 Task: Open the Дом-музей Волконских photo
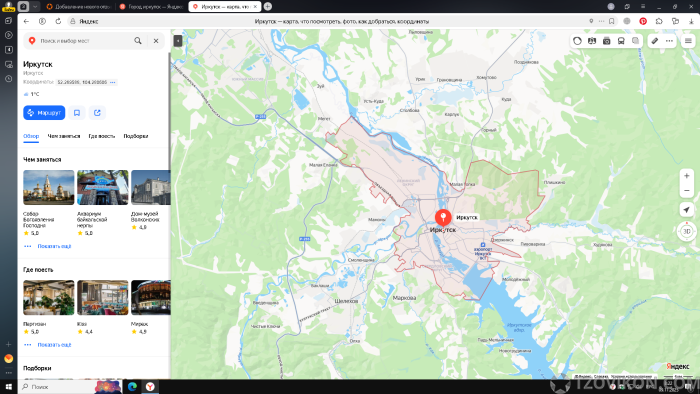pos(151,187)
